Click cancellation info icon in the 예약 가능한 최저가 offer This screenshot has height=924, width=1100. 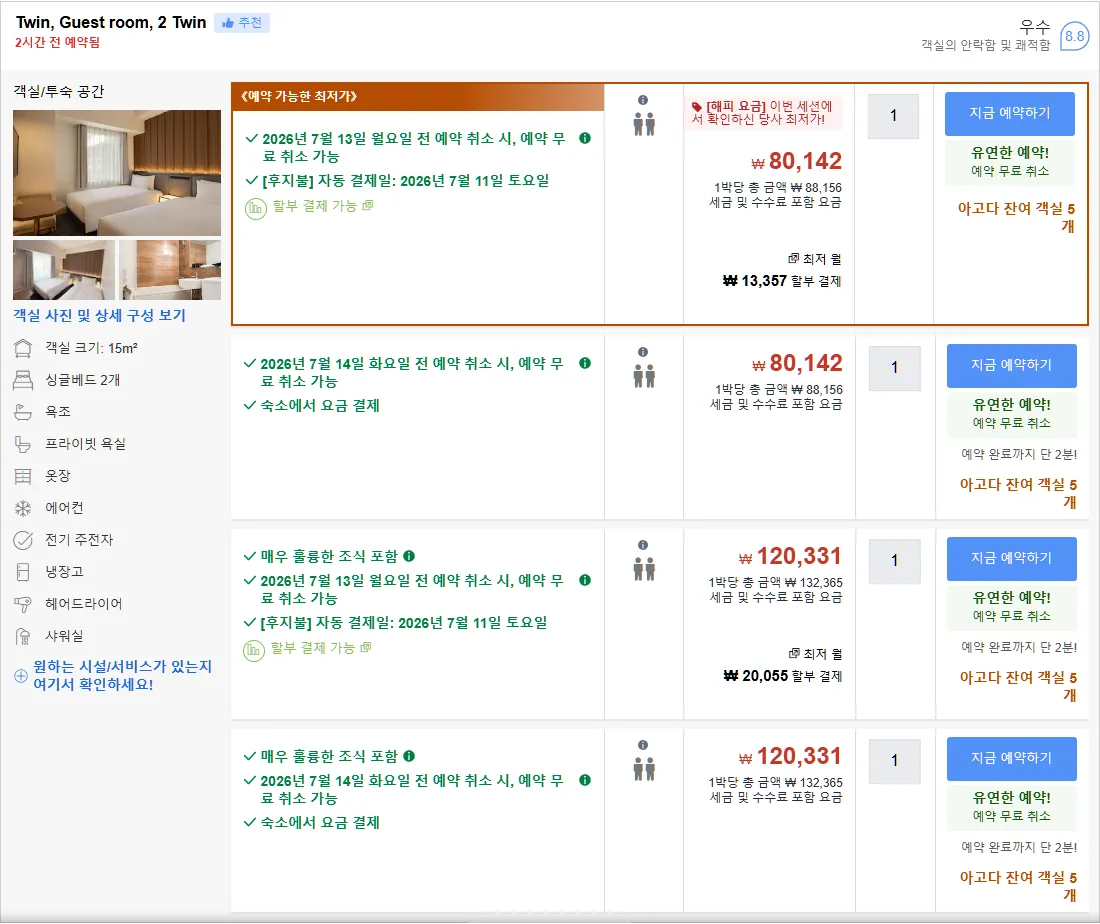tap(585, 138)
